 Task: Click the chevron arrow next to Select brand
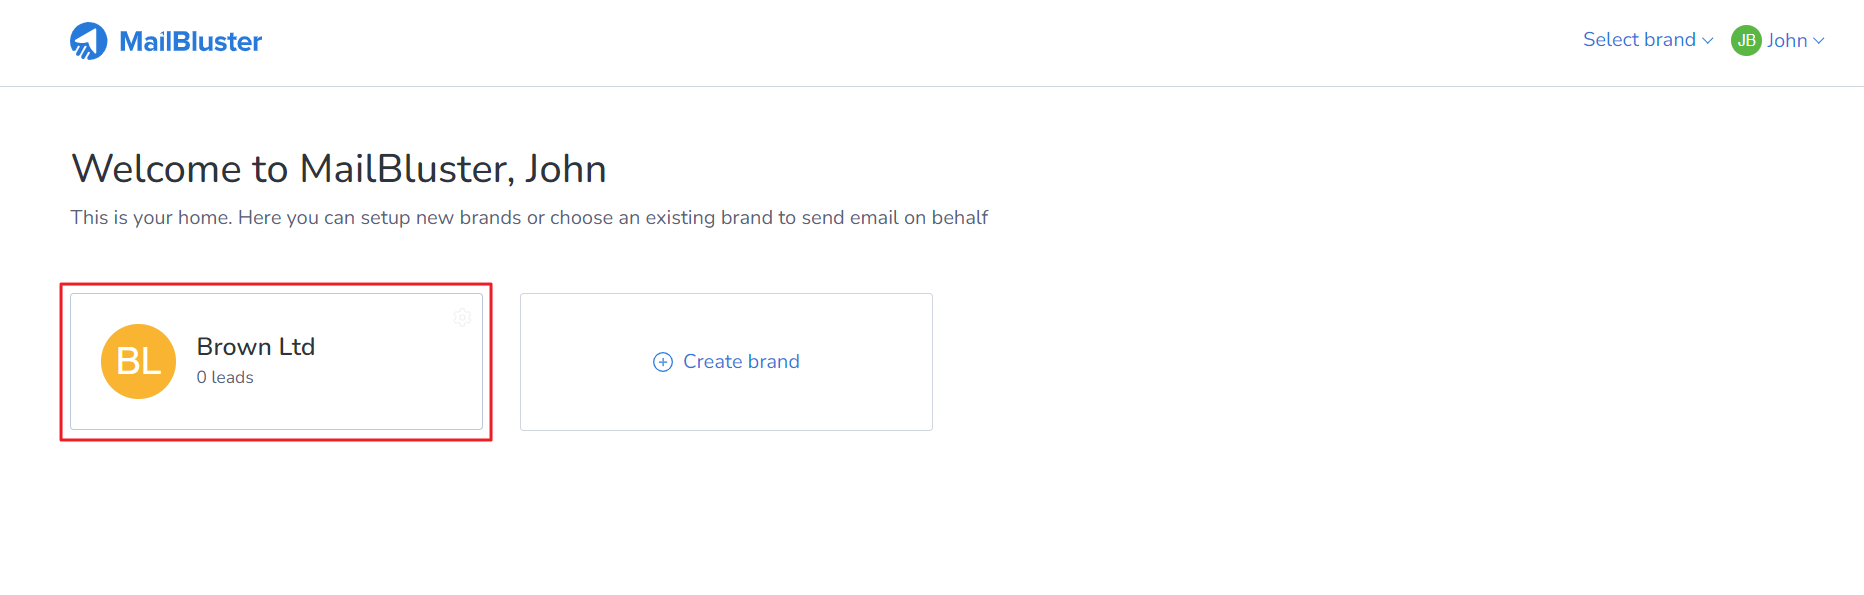tap(1708, 41)
